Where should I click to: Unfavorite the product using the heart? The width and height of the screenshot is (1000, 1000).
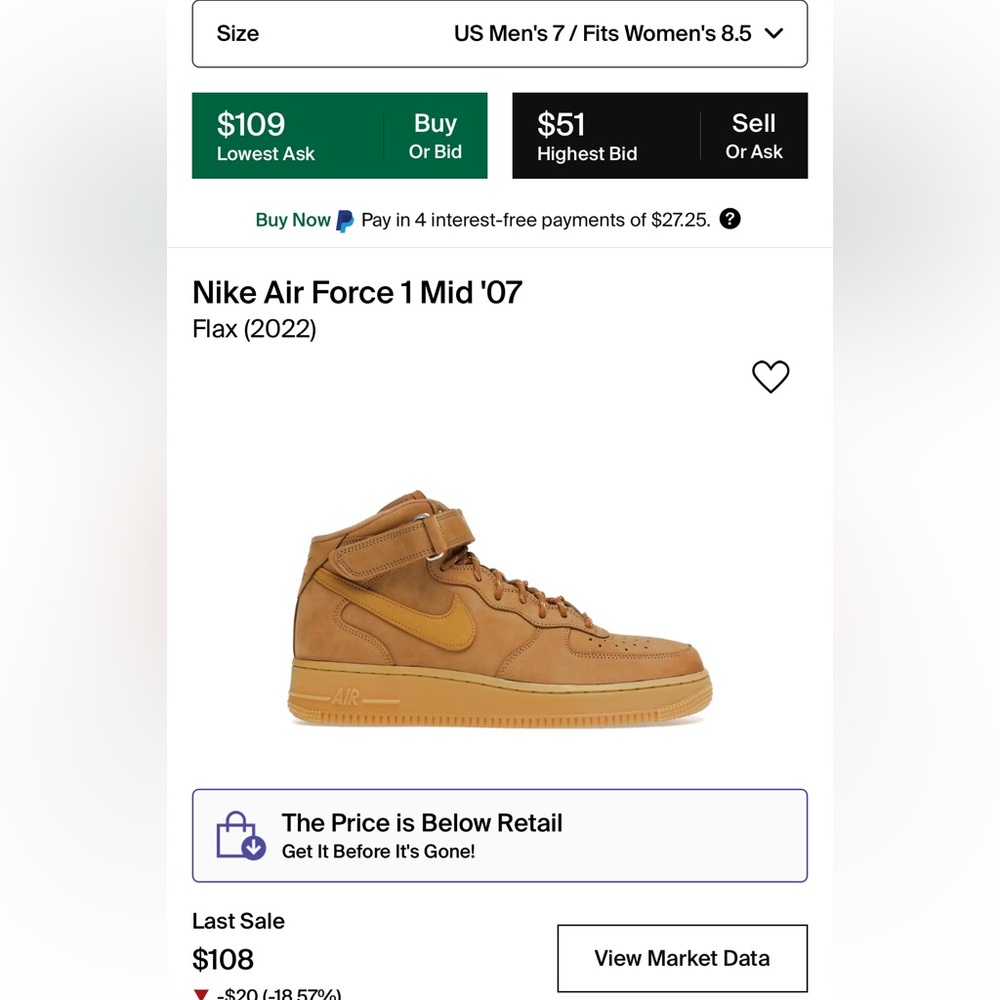click(x=770, y=377)
